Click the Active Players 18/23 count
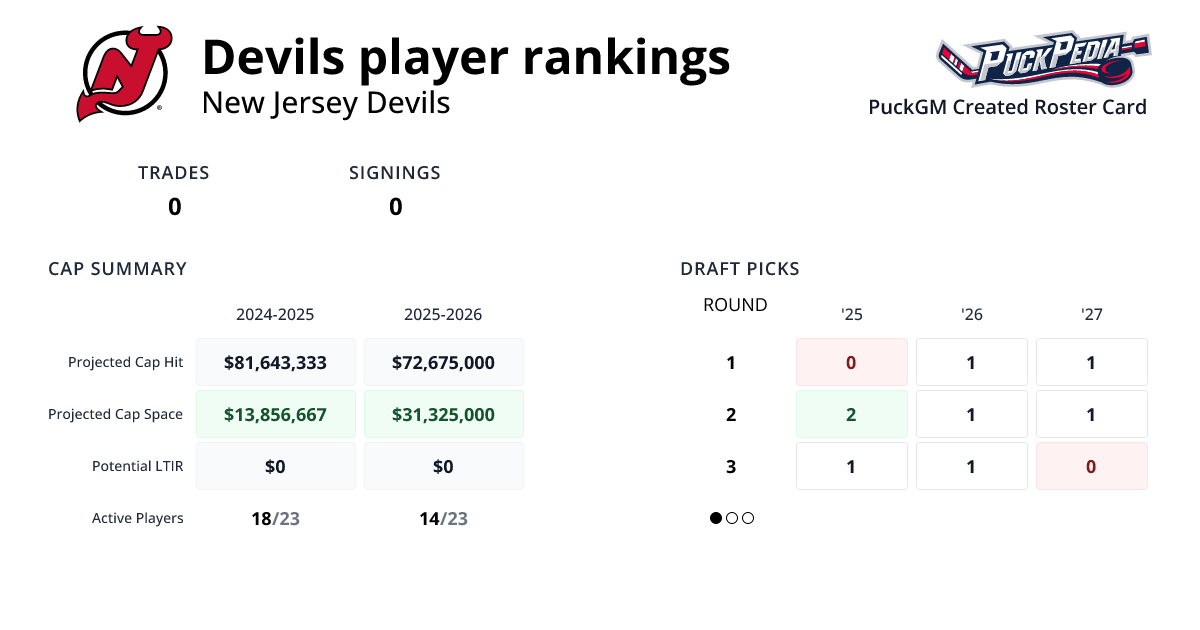Image resolution: width=1200 pixels, height=630 pixels. click(x=275, y=518)
